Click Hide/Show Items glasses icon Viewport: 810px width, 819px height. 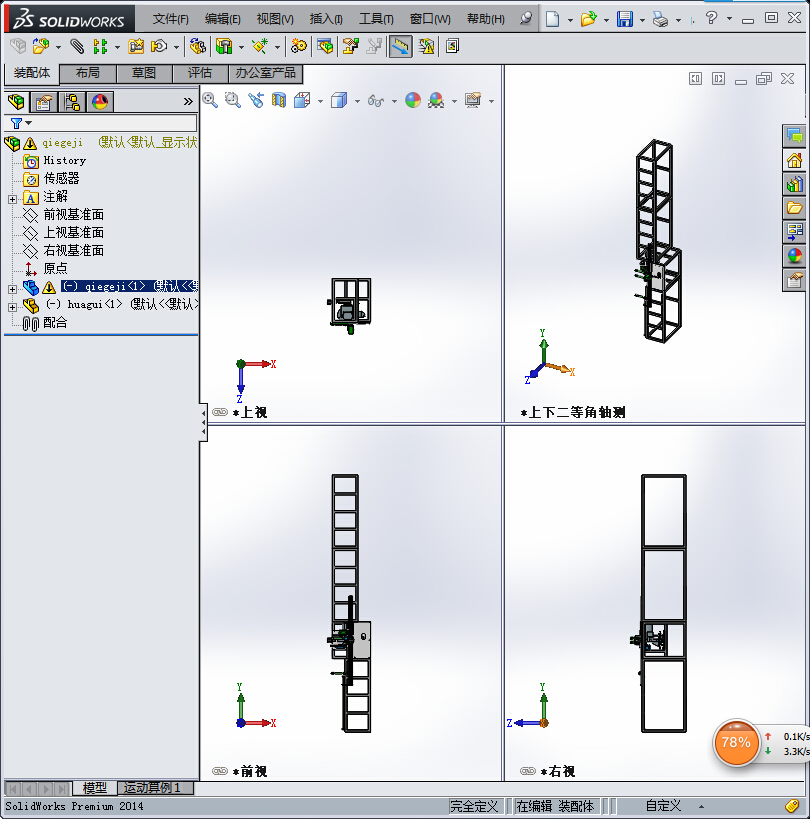pyautogui.click(x=375, y=100)
